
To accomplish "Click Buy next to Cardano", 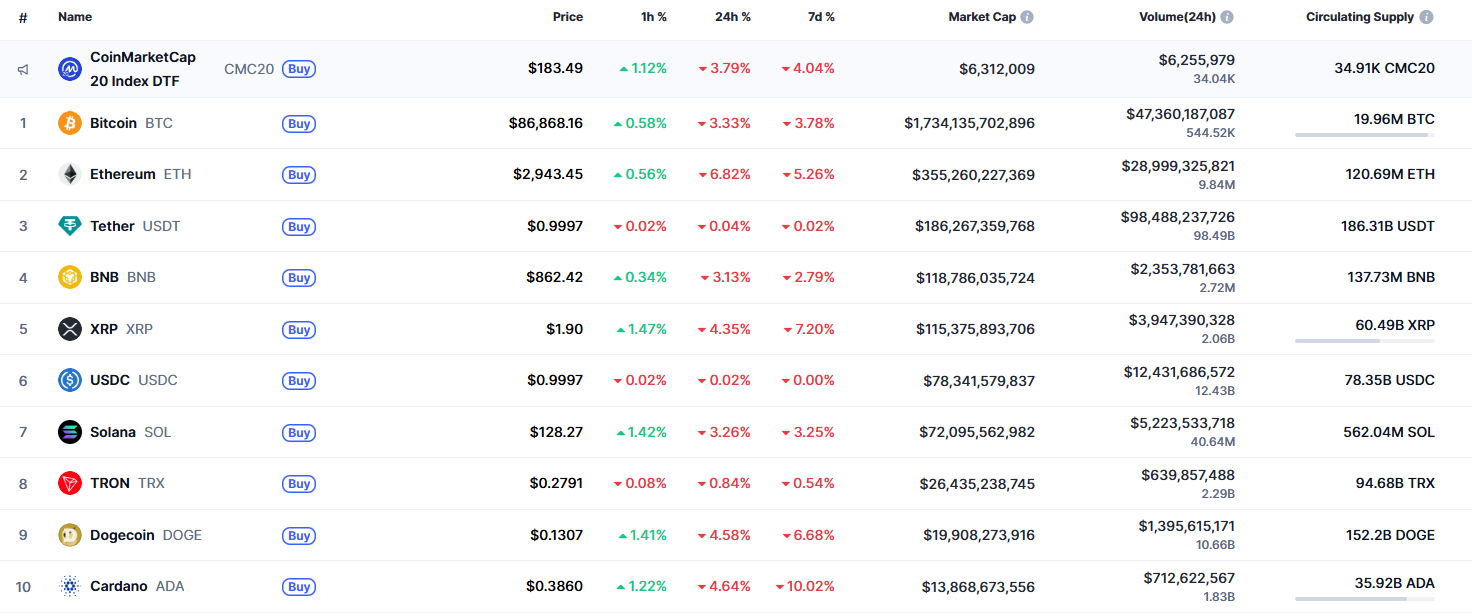I will pyautogui.click(x=298, y=586).
